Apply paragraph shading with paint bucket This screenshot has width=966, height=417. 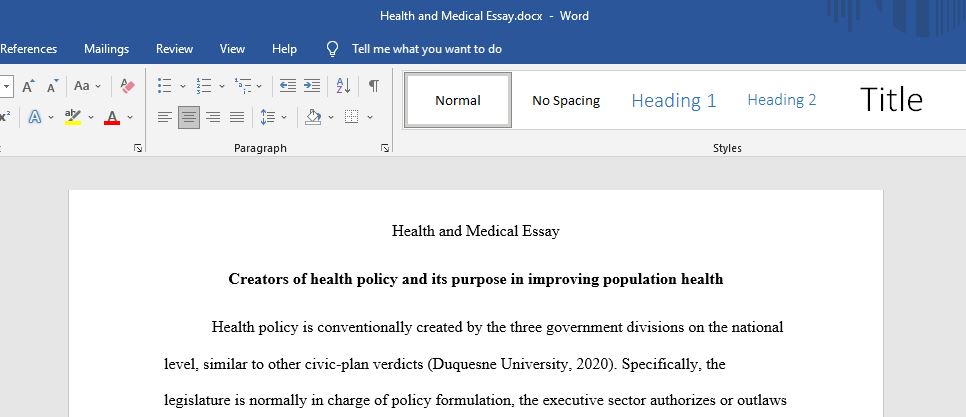click(314, 116)
